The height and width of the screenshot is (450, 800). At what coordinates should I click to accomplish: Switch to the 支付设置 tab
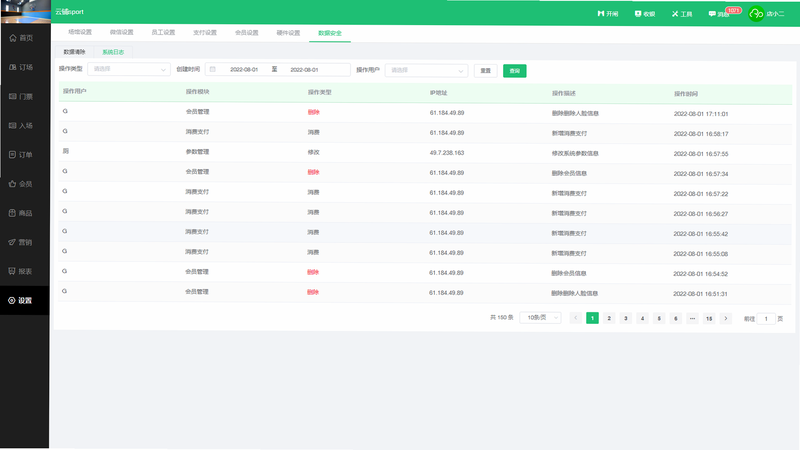click(x=205, y=33)
